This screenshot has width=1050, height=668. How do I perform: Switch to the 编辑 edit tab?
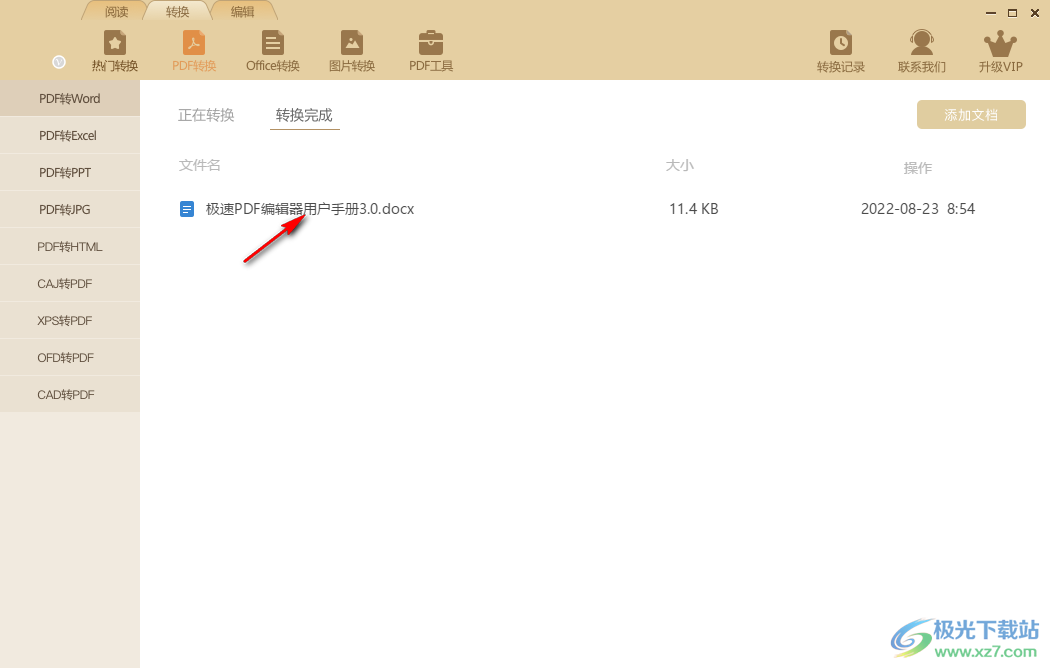pos(242,11)
